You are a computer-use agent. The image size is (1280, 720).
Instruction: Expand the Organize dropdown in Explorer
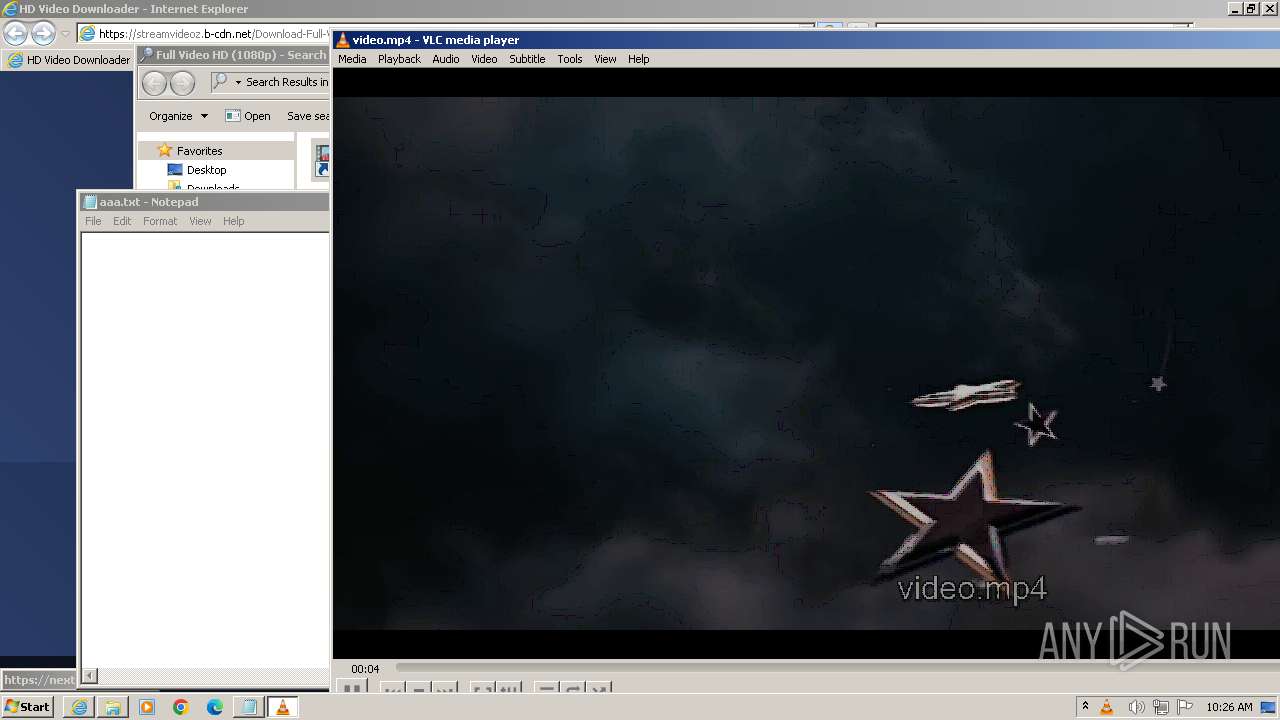click(x=178, y=116)
